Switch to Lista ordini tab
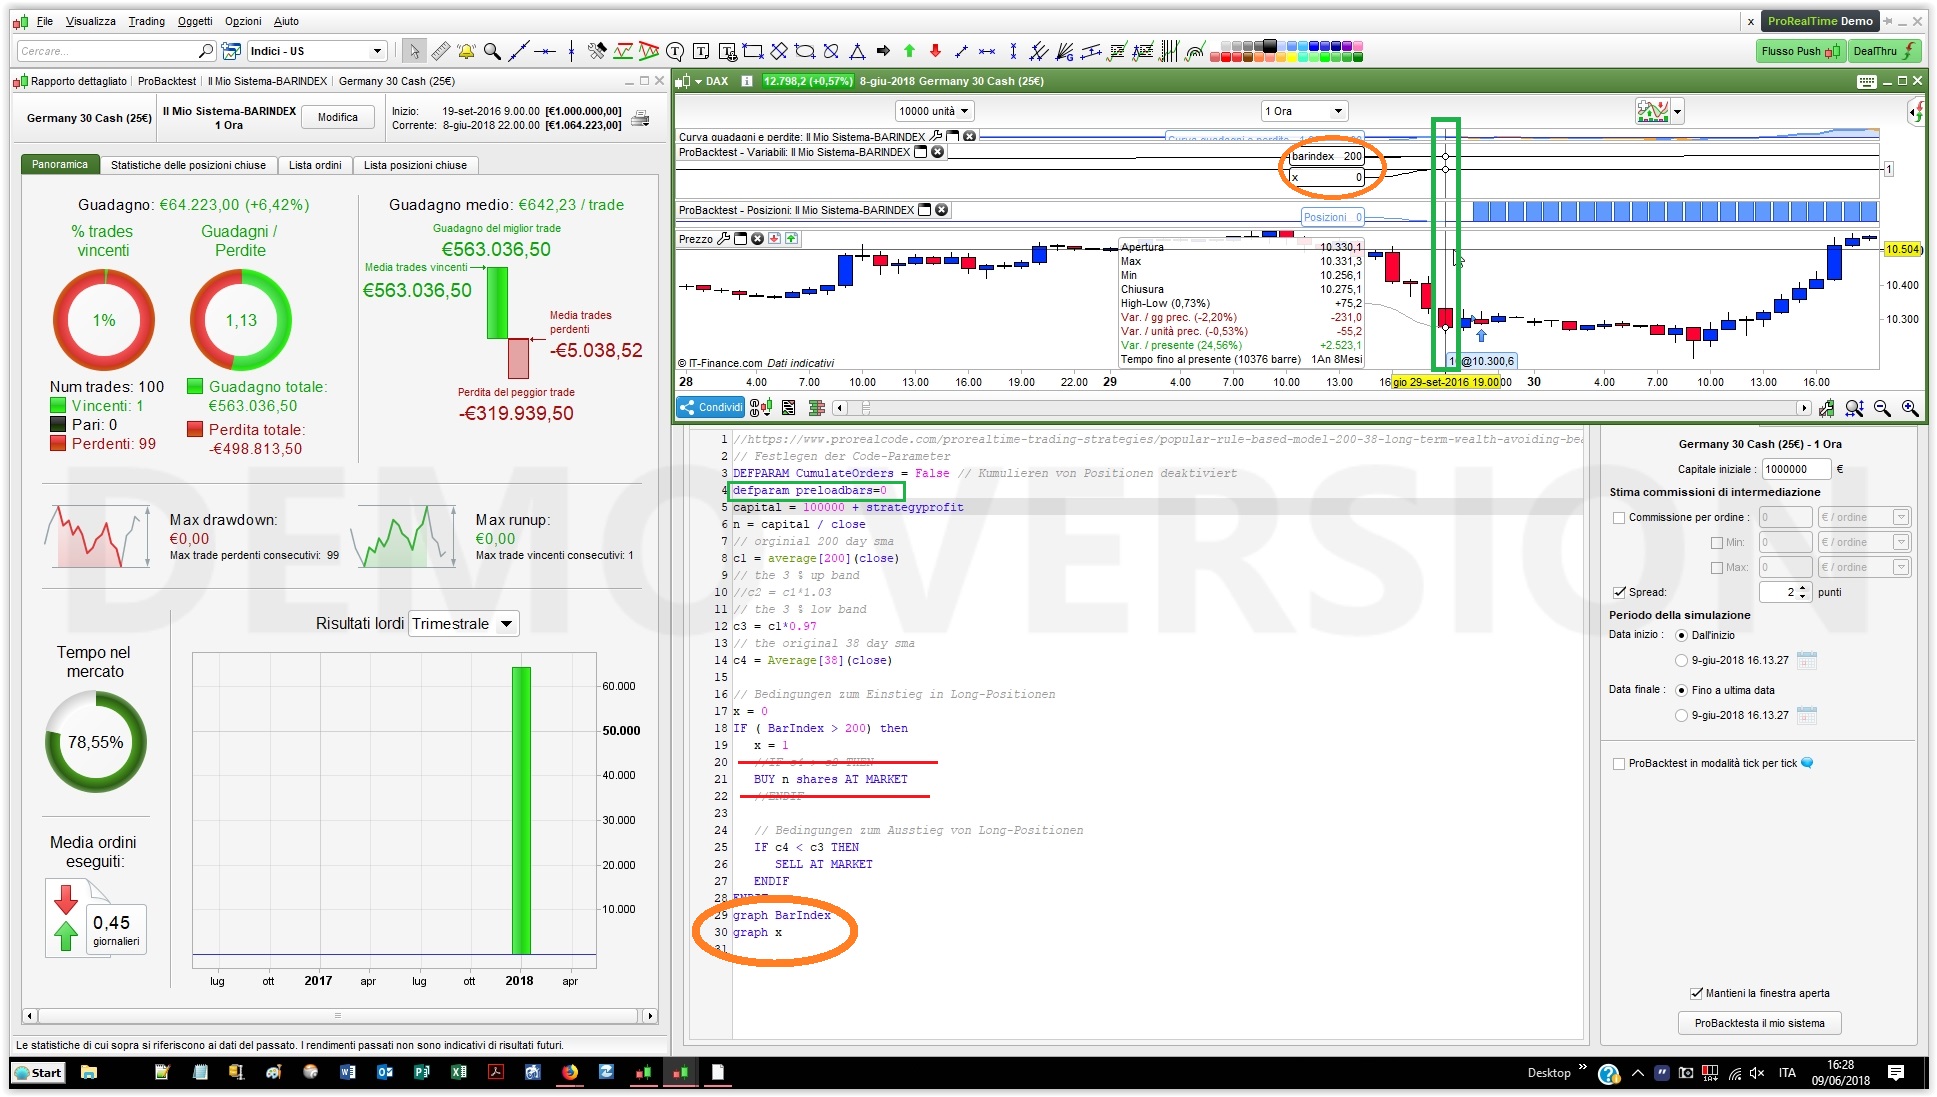The image size is (1937, 1097). (x=315, y=165)
